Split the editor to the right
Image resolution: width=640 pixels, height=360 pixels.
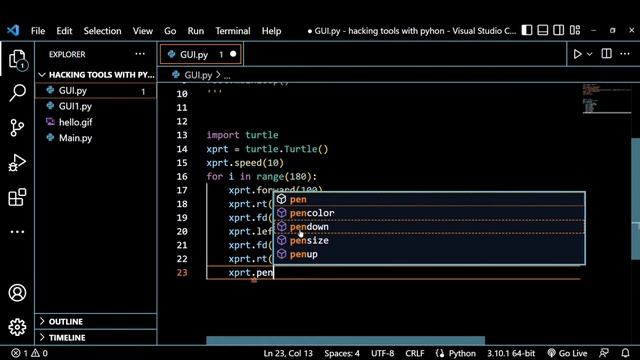coord(607,53)
